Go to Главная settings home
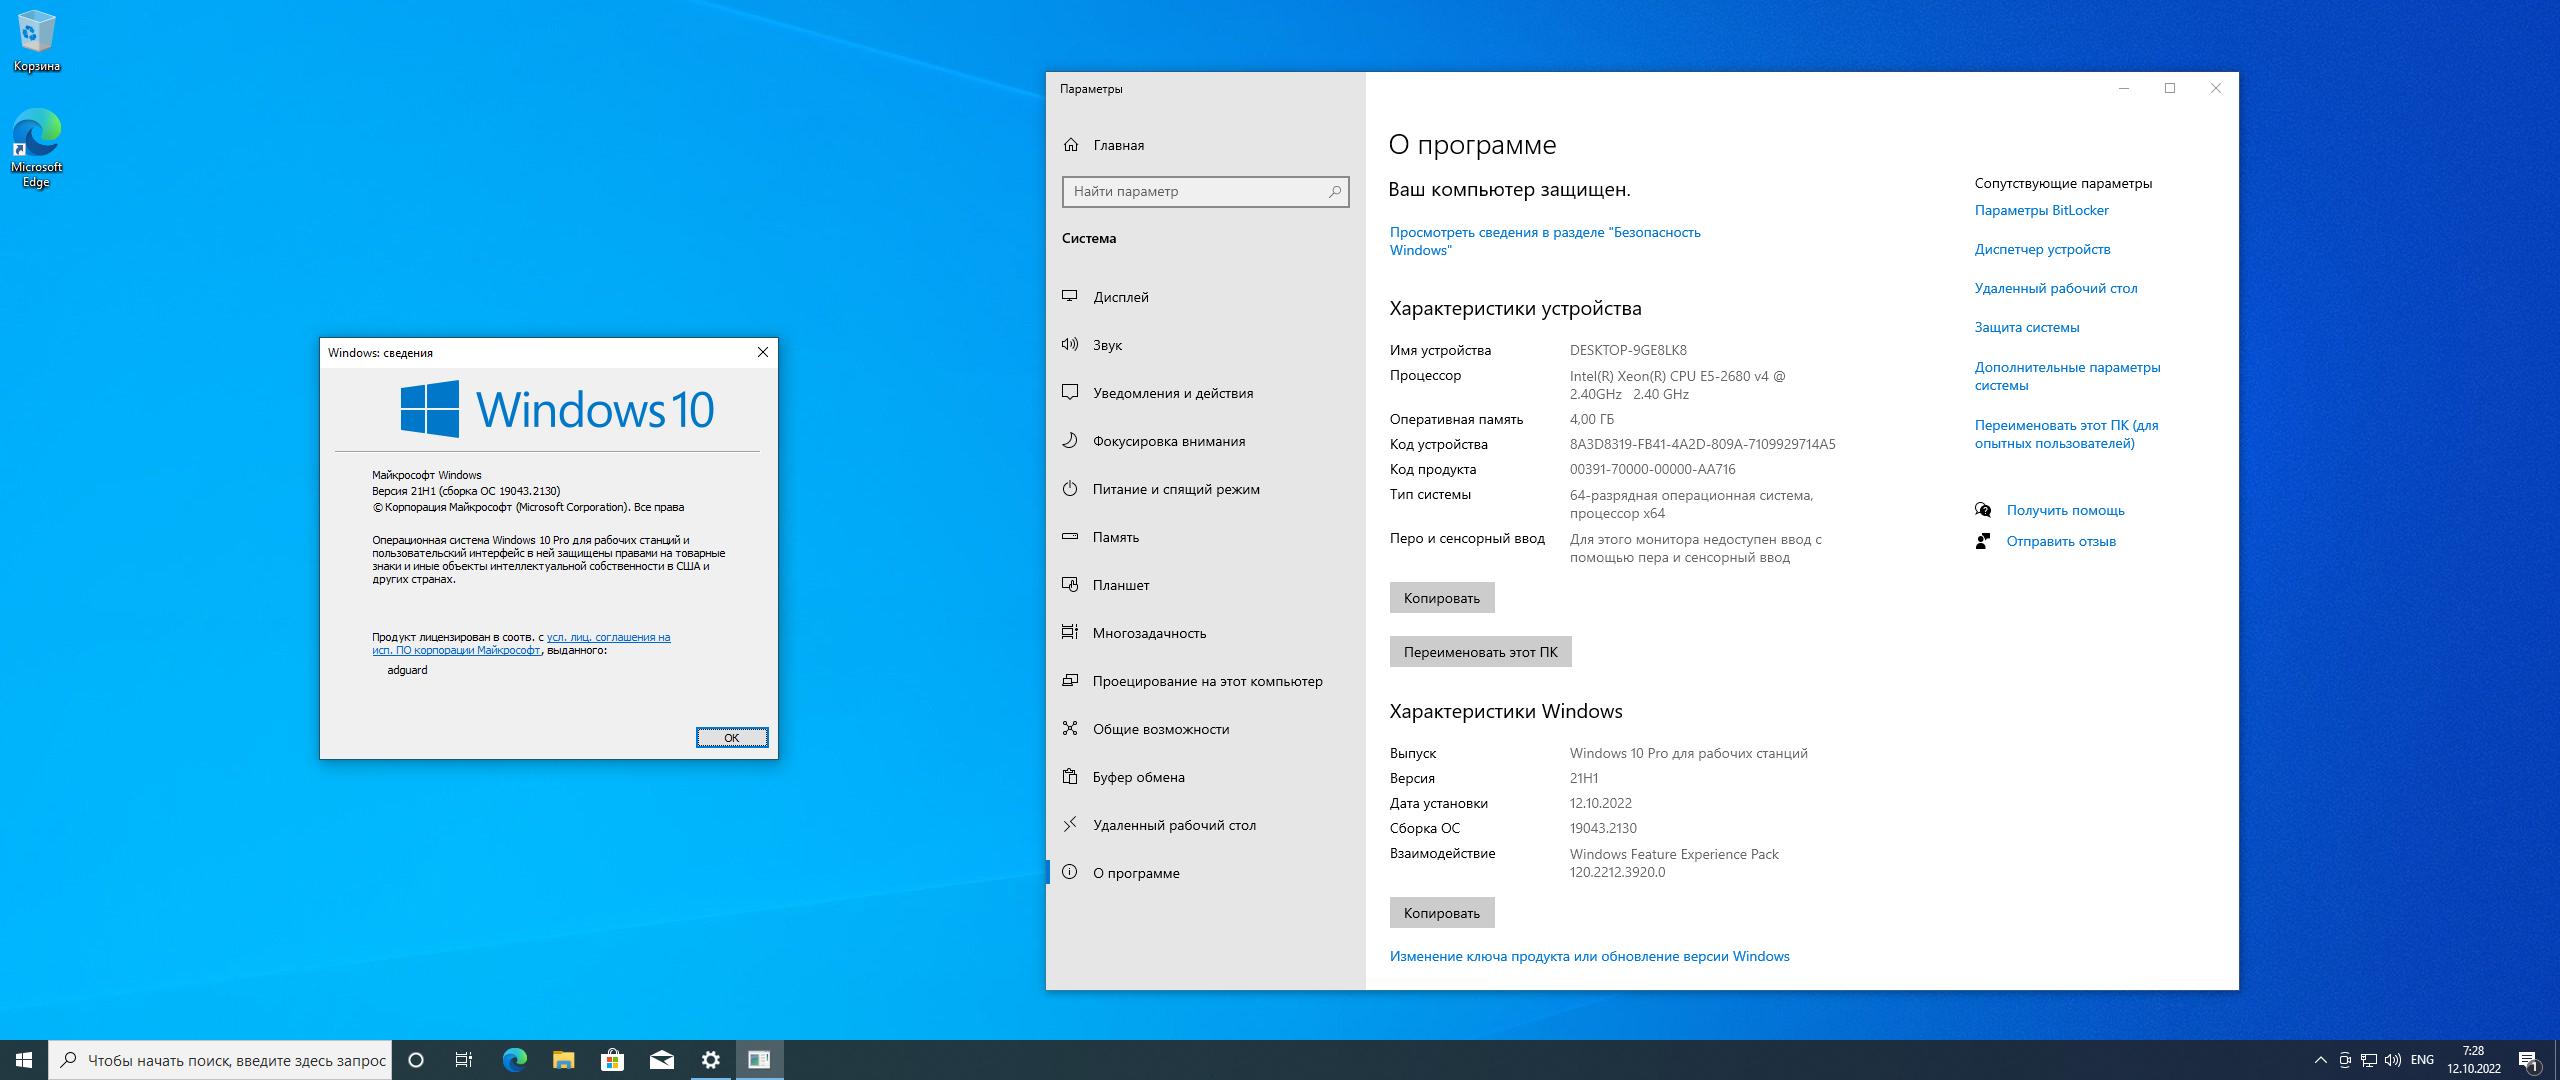The image size is (2560, 1080). click(1205, 145)
